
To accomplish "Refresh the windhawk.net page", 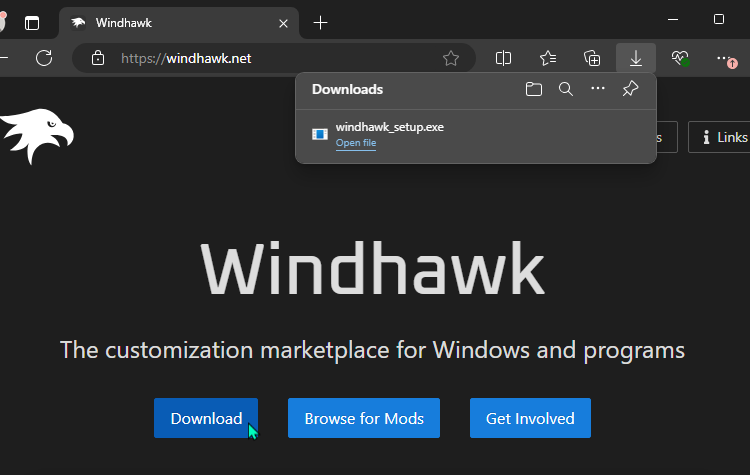I will point(44,58).
